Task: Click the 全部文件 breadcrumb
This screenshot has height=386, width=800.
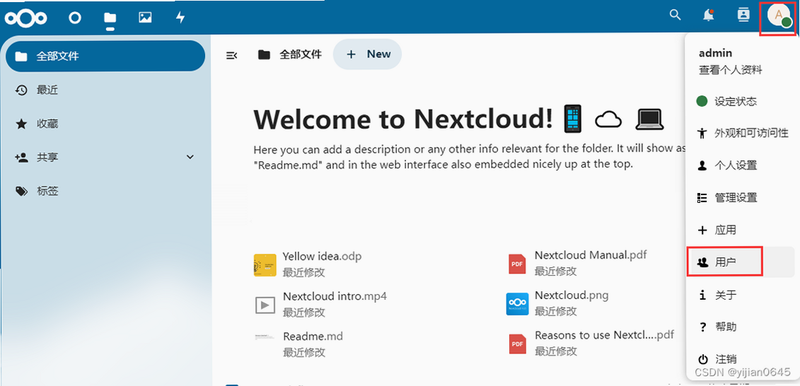Action: pos(290,55)
